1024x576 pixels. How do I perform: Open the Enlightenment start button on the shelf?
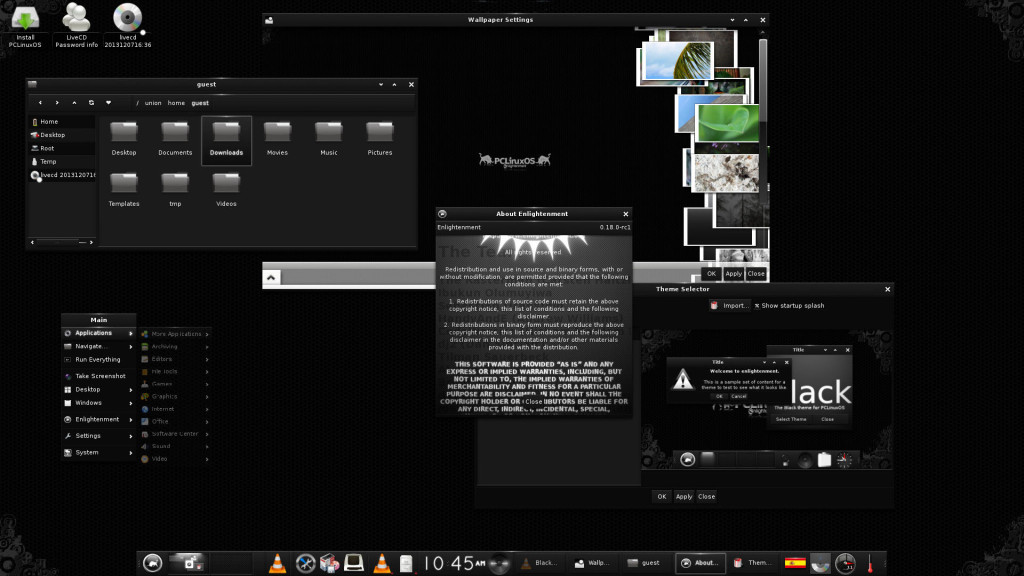(152, 563)
